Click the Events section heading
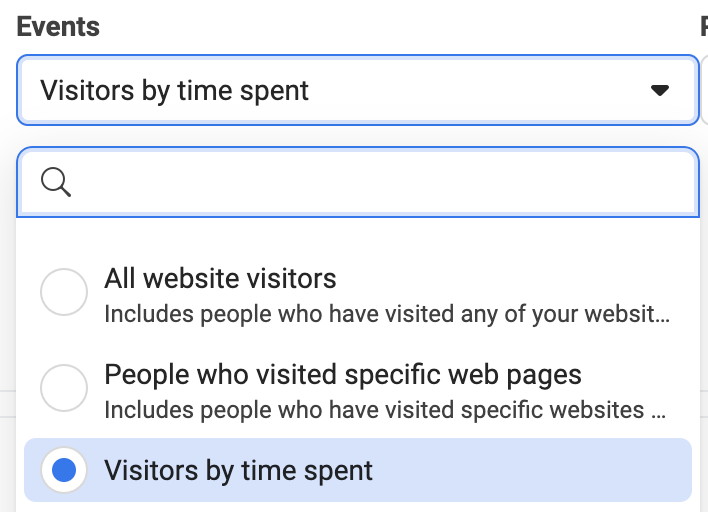This screenshot has width=708, height=512. tap(58, 27)
